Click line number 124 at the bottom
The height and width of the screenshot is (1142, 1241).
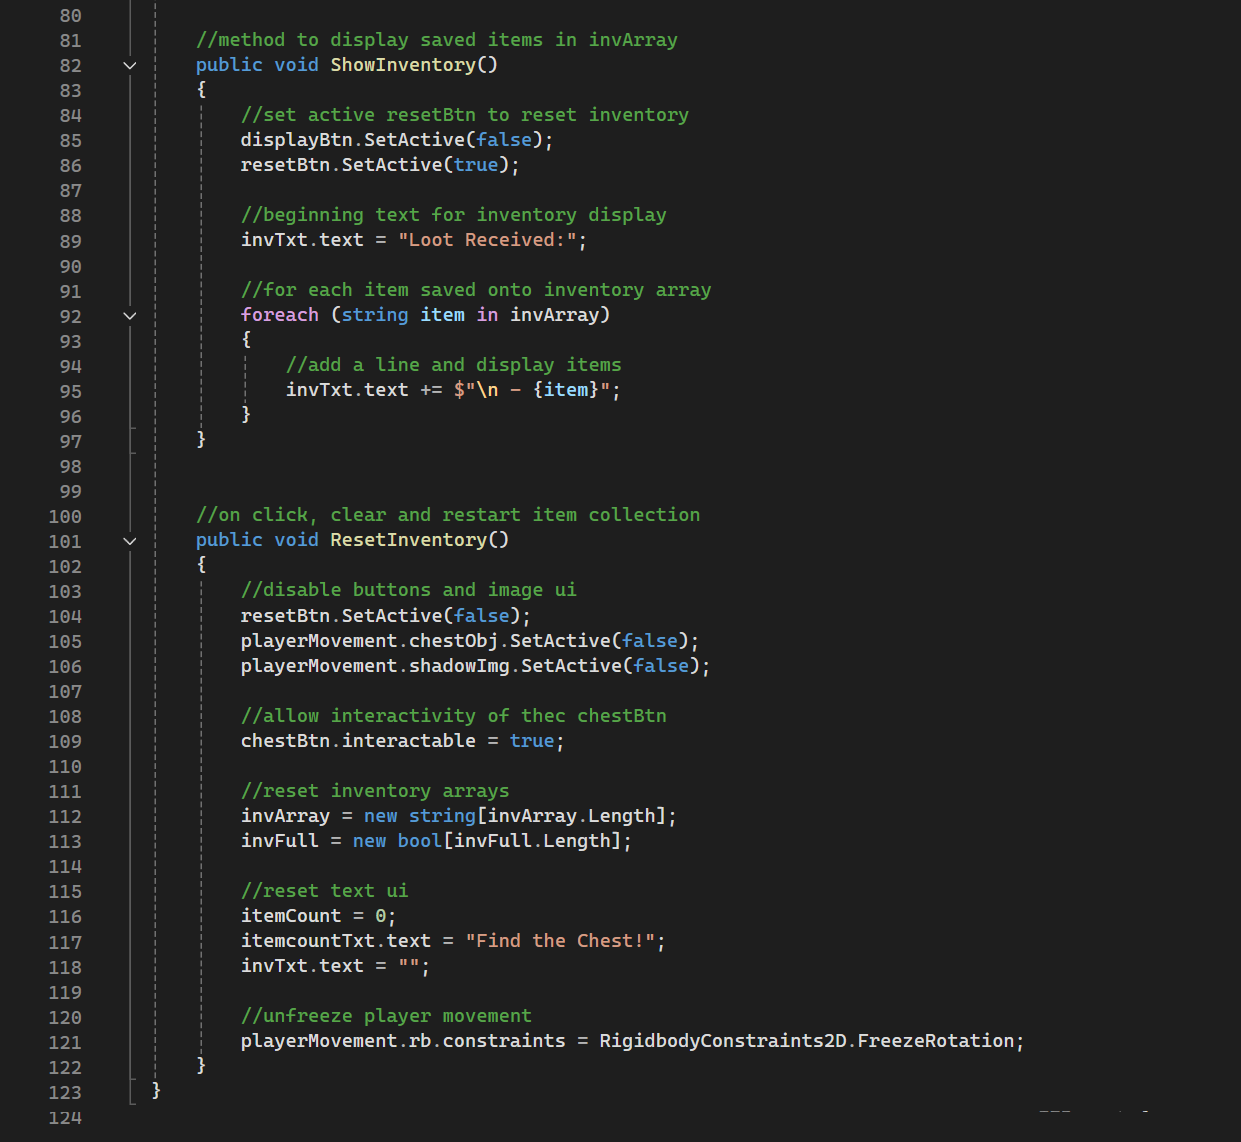(x=65, y=1118)
